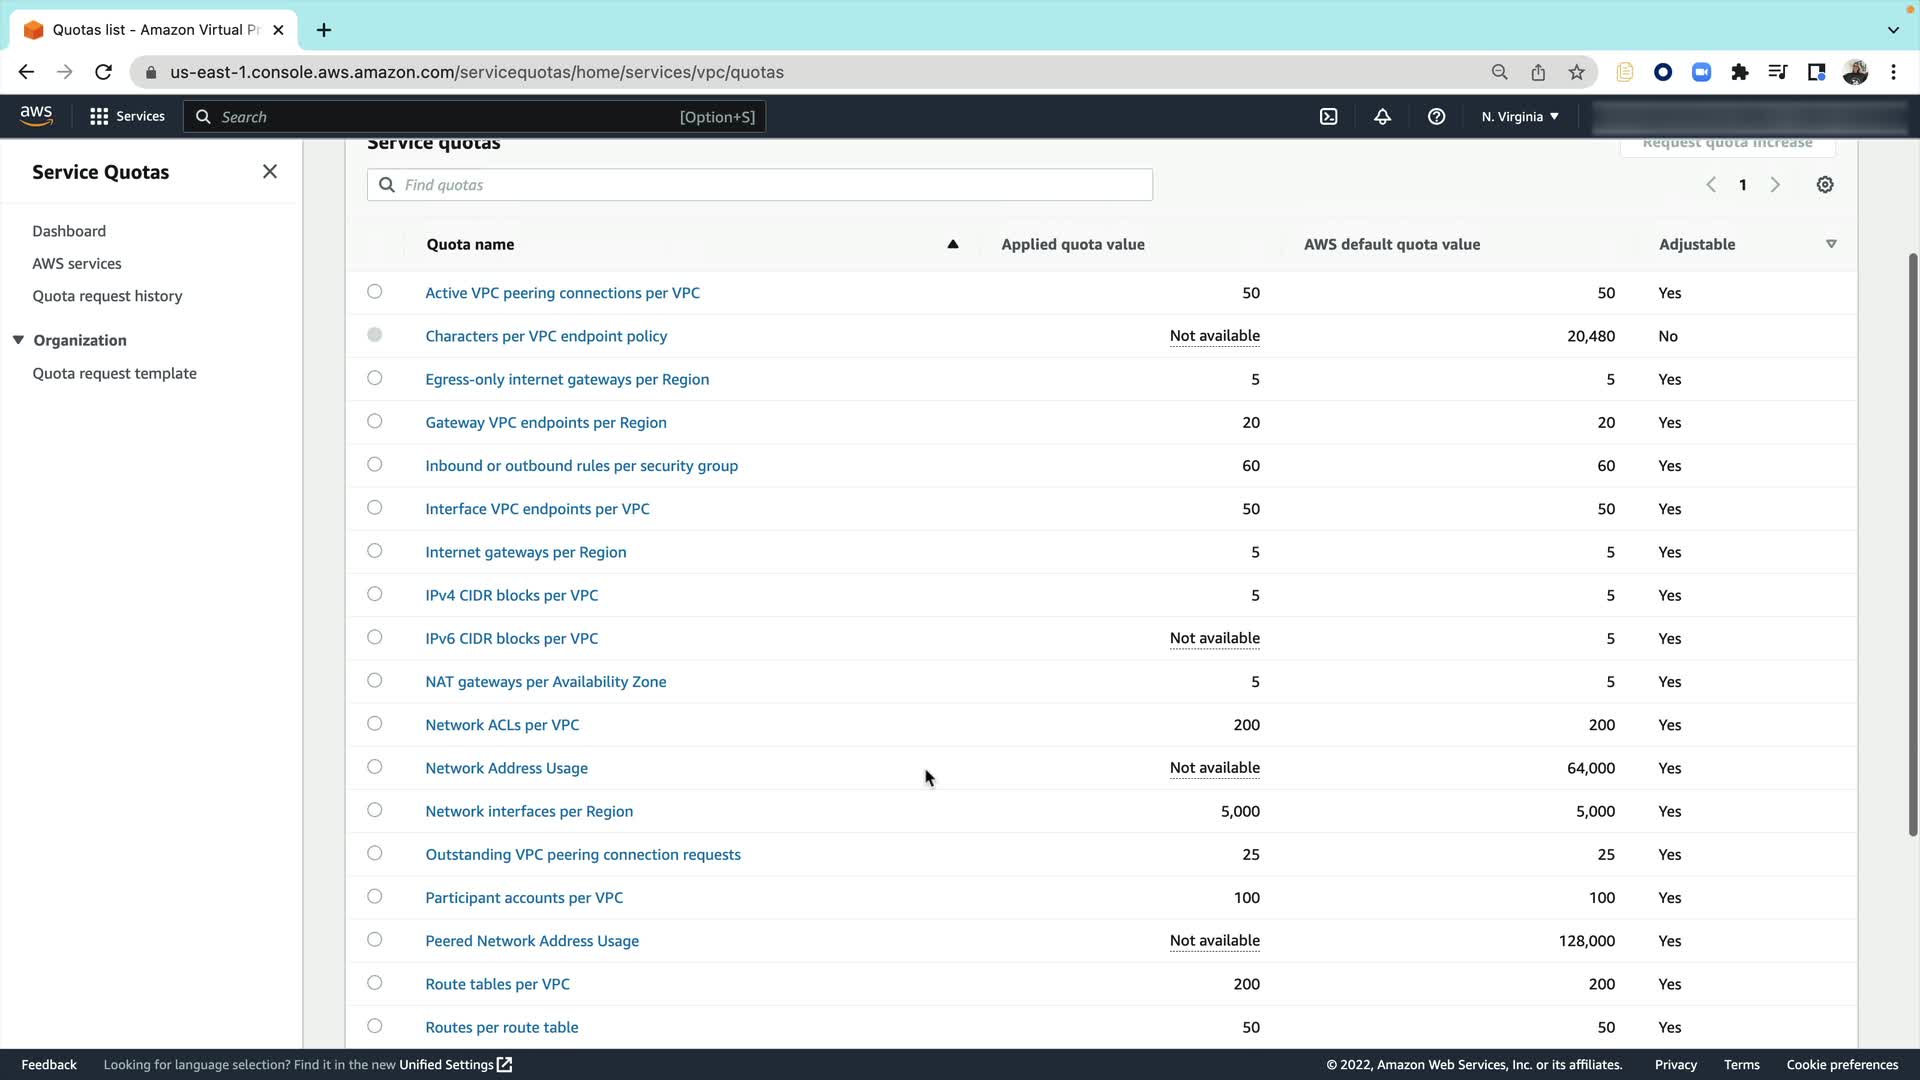Expand the N. Virginia region dropdown
The height and width of the screenshot is (1080, 1920).
coord(1520,117)
